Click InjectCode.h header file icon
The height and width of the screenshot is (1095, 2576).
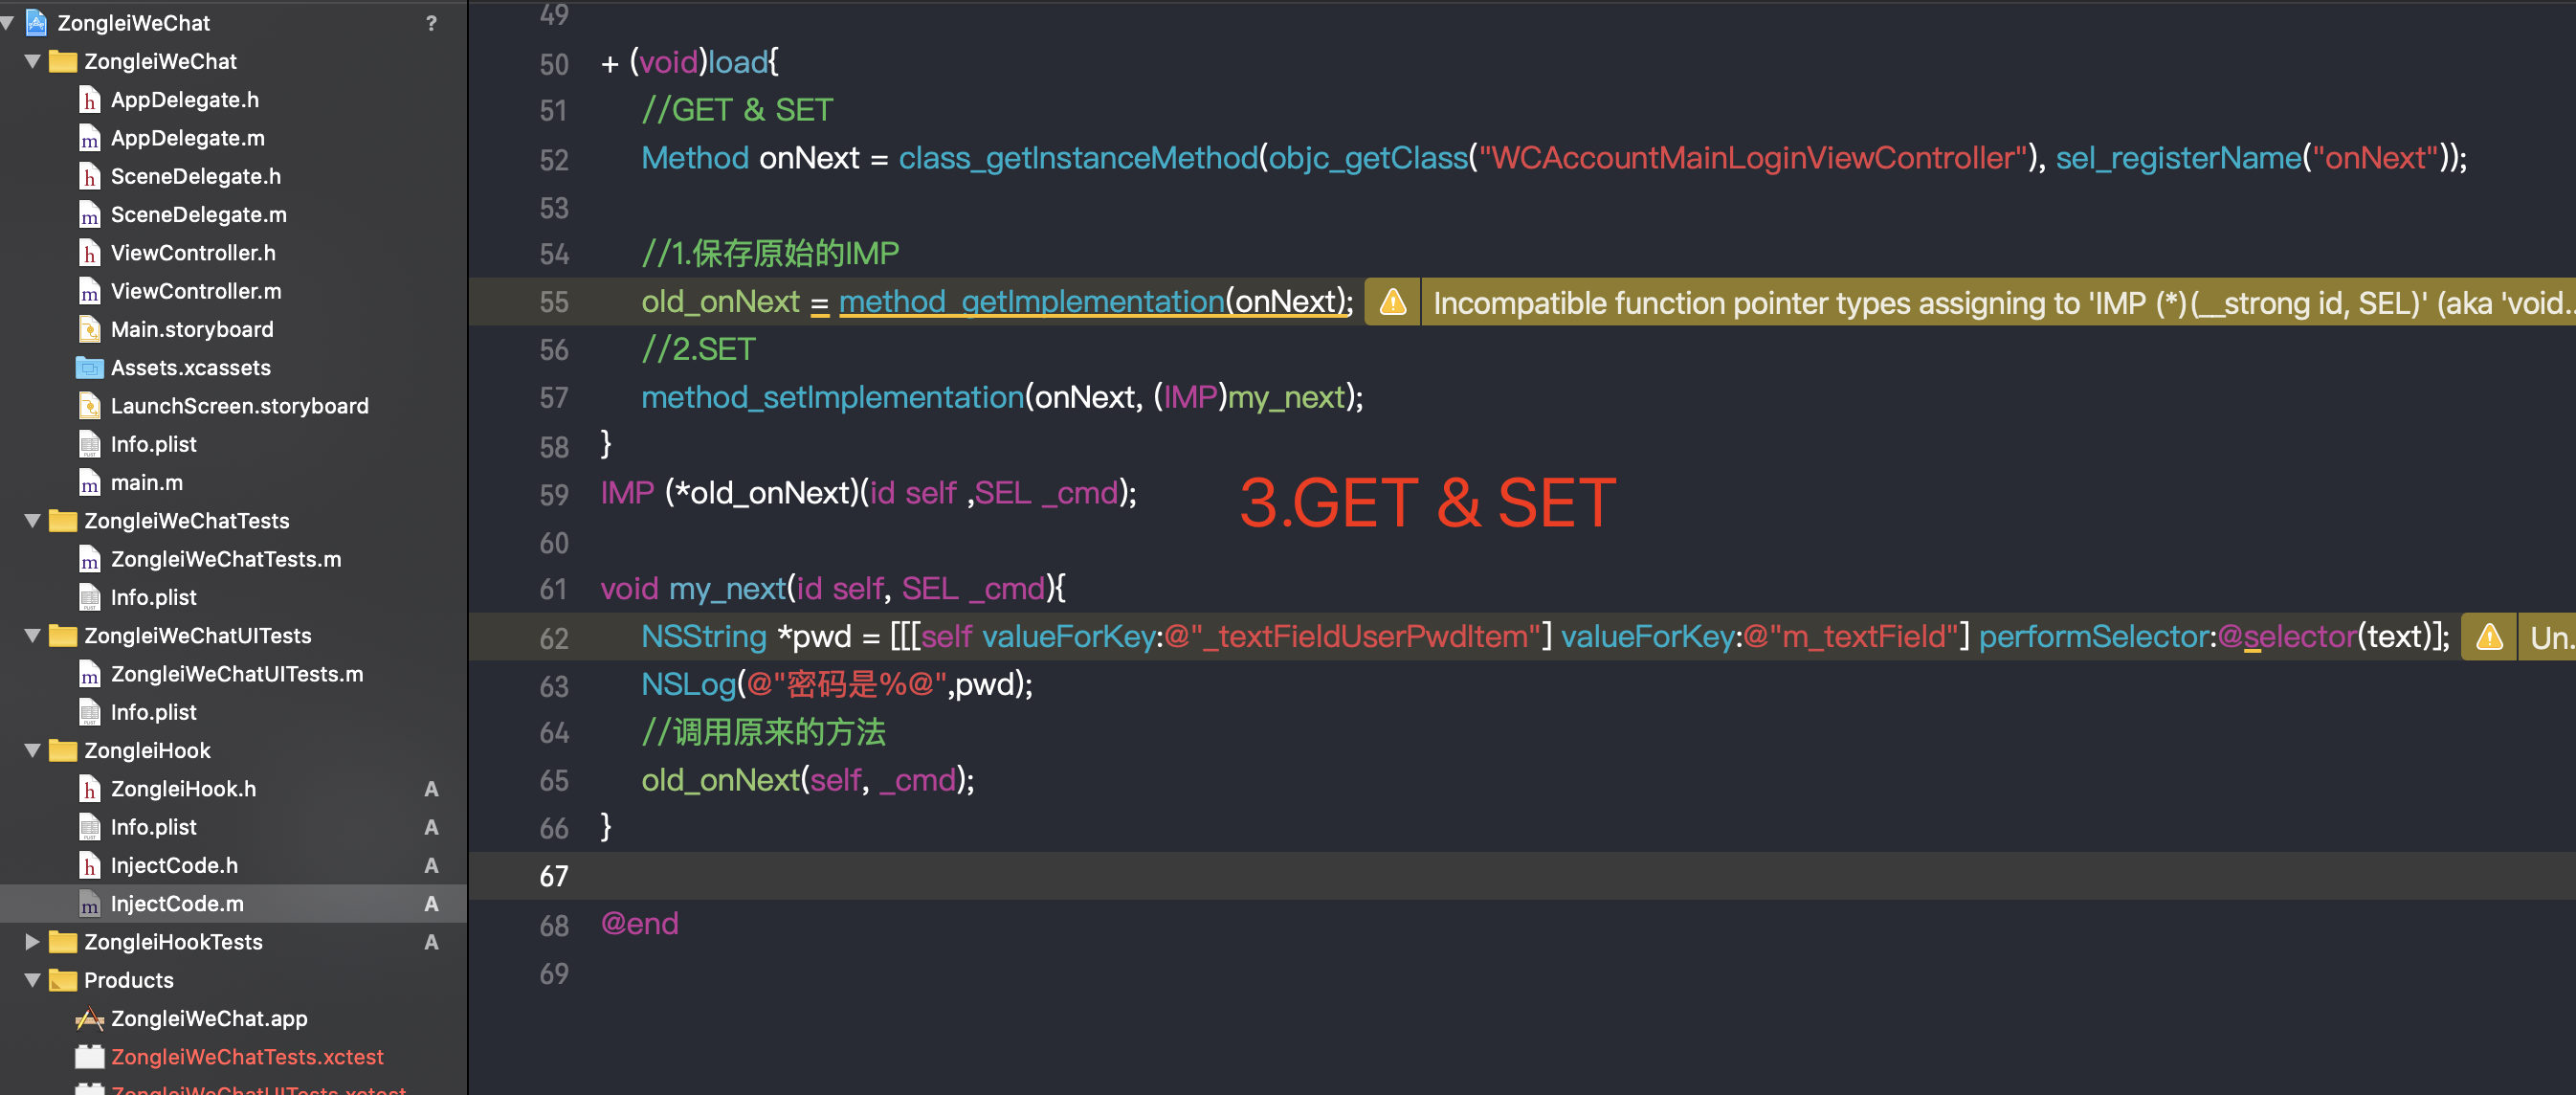click(89, 865)
